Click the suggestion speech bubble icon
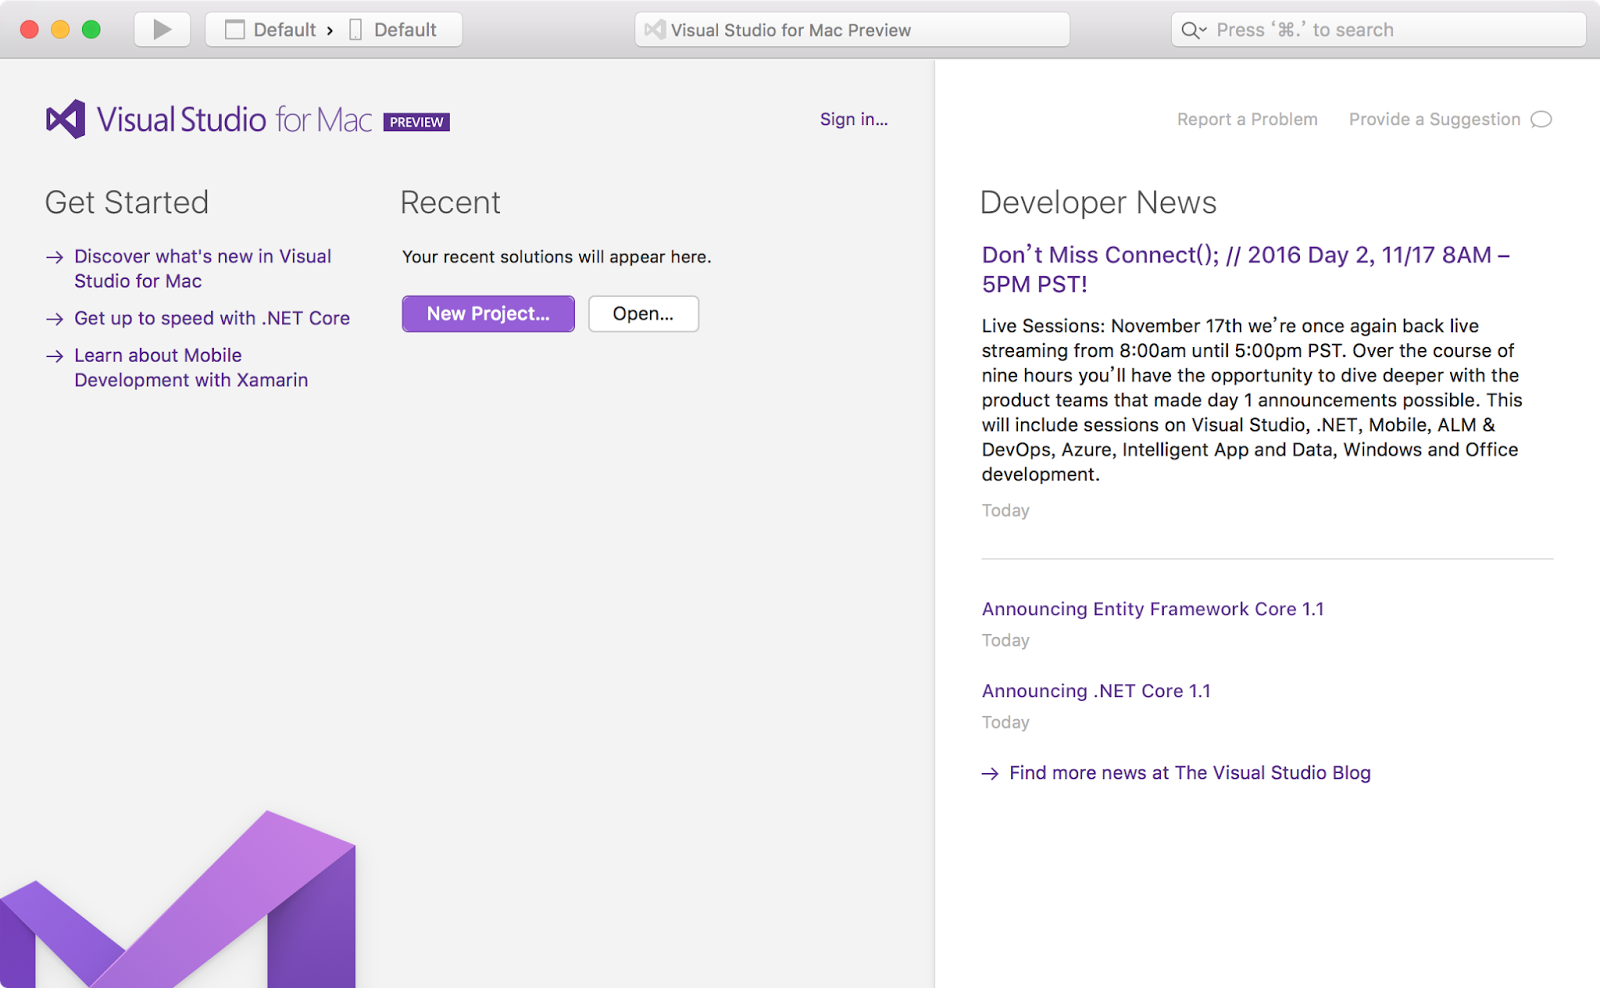 (1542, 120)
